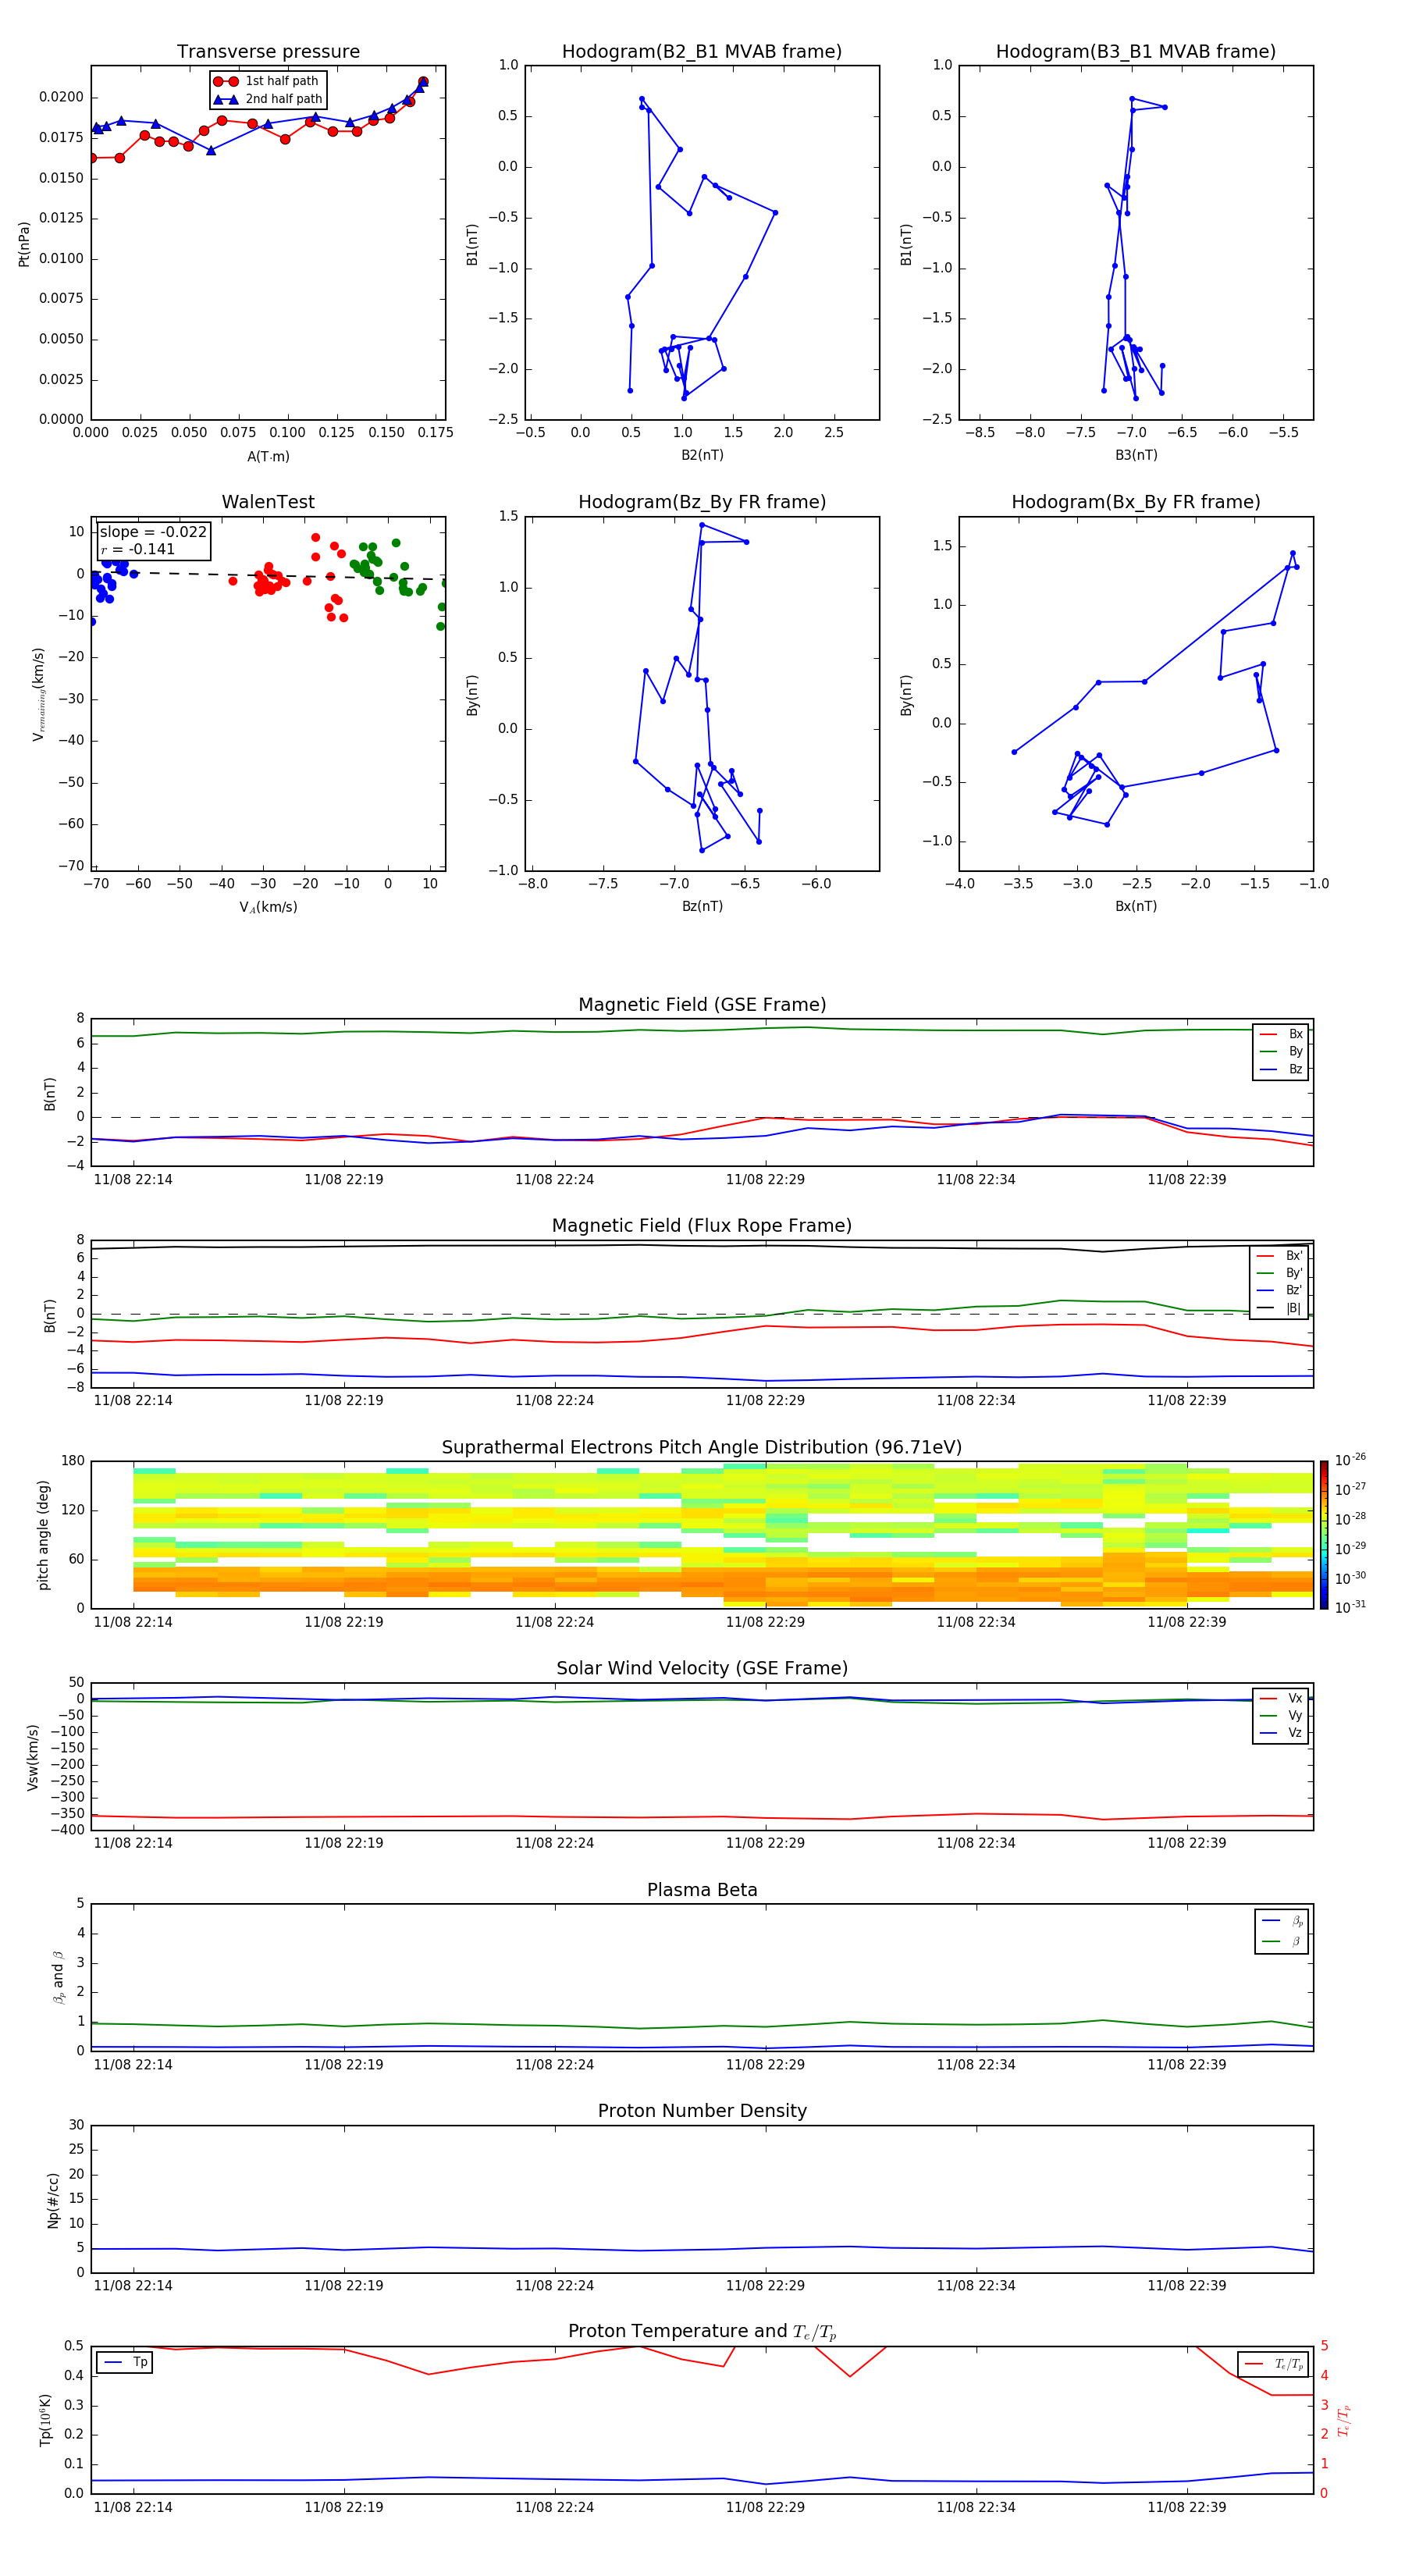1405x2576 pixels.
Task: Click the 'A(T·m)' x-axis label
Action: 268,457
